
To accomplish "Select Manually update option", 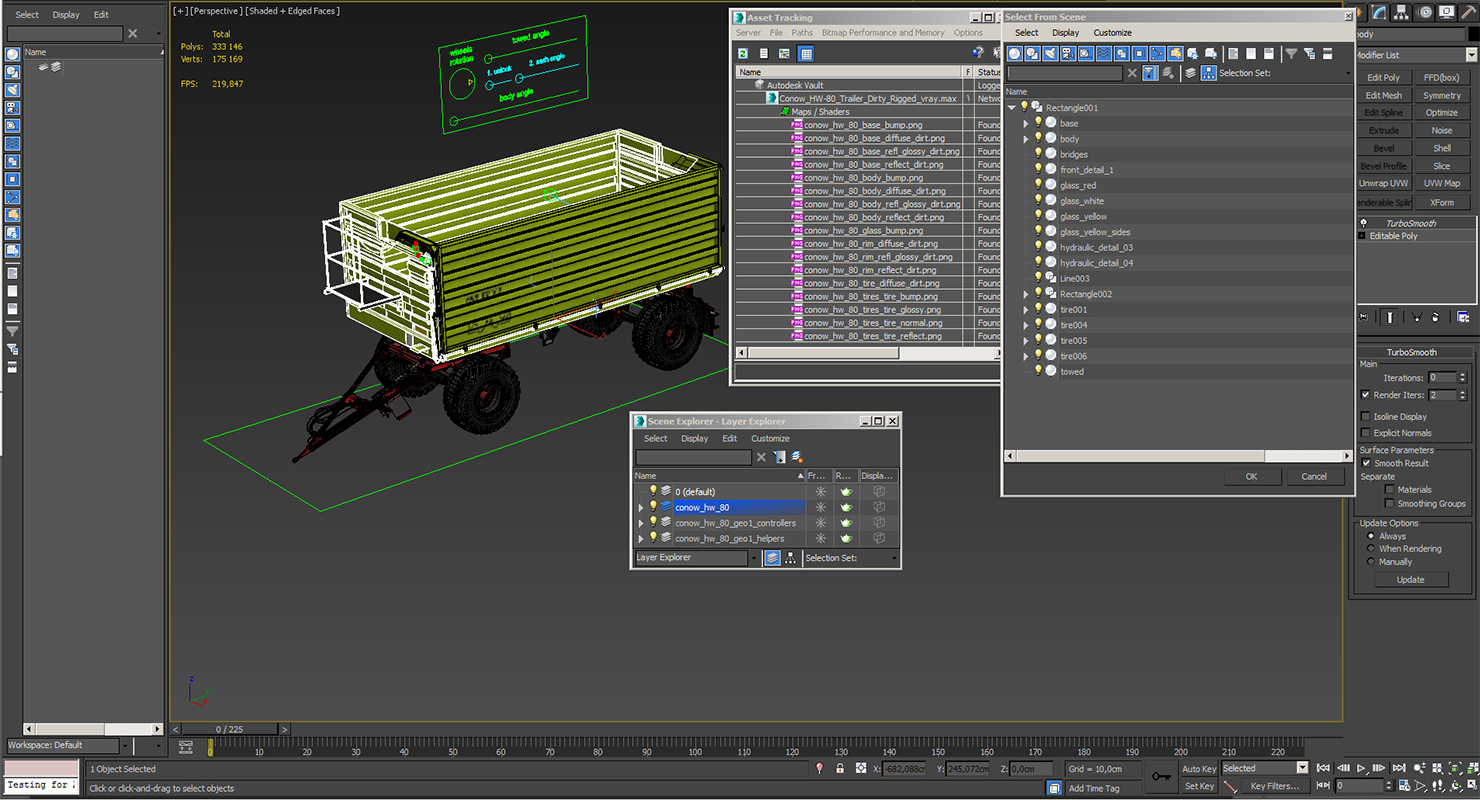I will pos(1371,562).
